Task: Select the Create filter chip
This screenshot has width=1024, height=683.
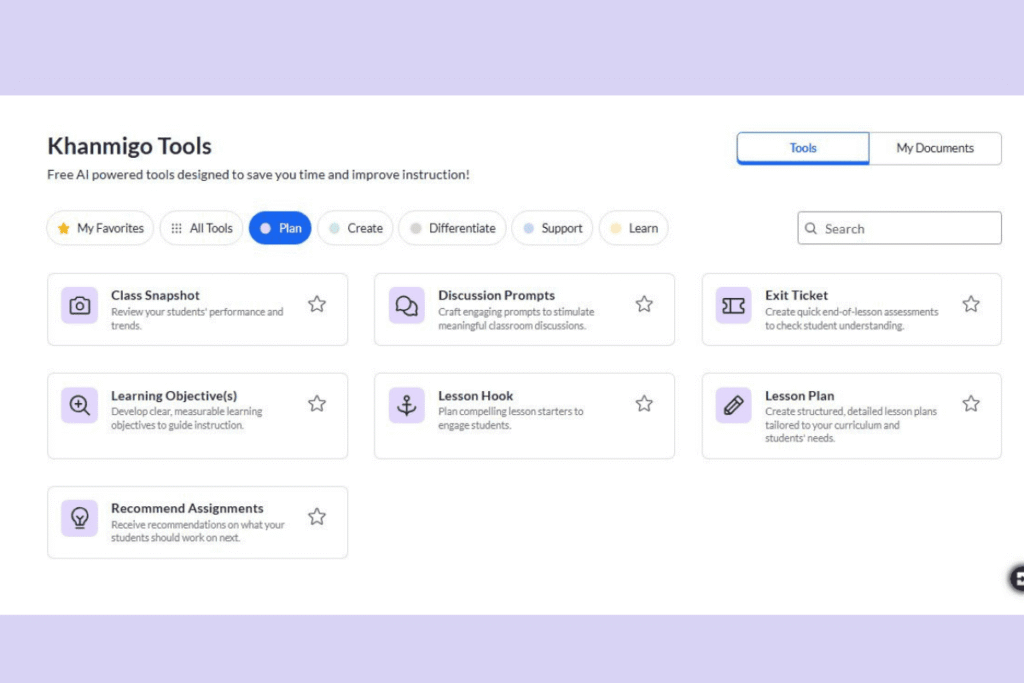Action: [355, 228]
